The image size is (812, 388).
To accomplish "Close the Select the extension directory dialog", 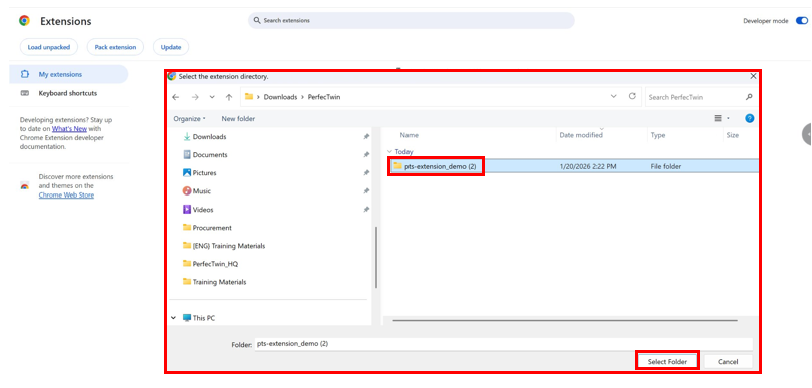I will [753, 76].
